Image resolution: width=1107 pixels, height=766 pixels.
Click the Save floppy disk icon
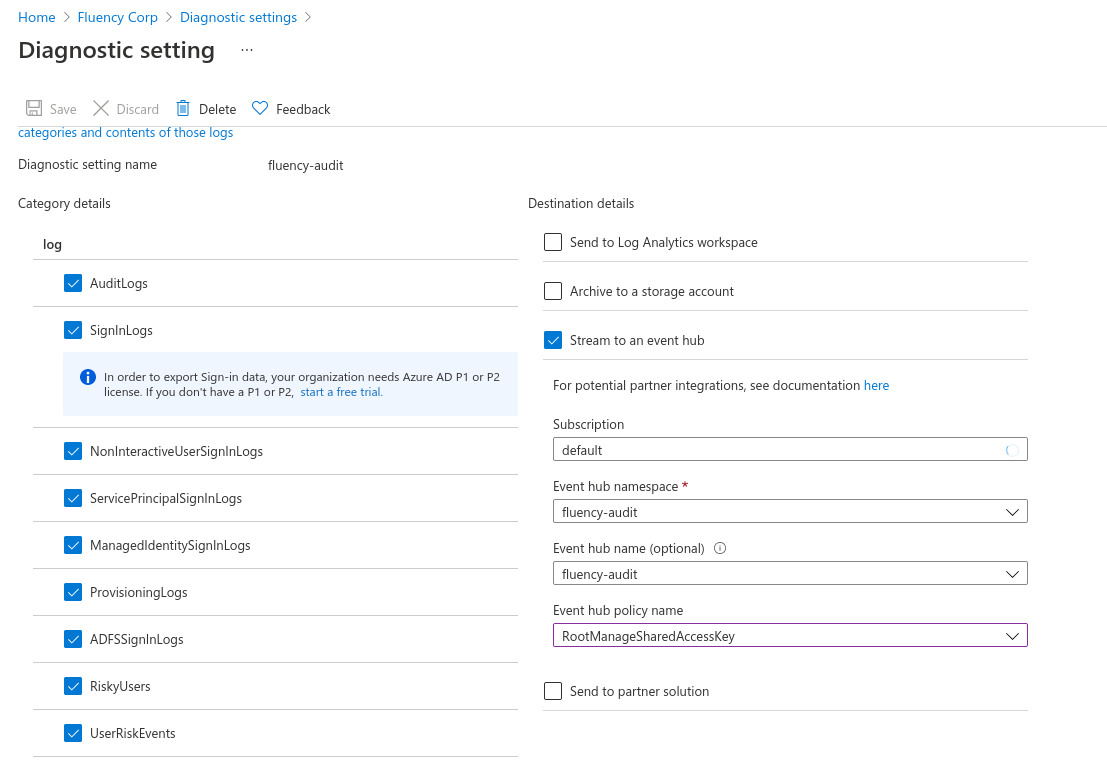pyautogui.click(x=34, y=108)
